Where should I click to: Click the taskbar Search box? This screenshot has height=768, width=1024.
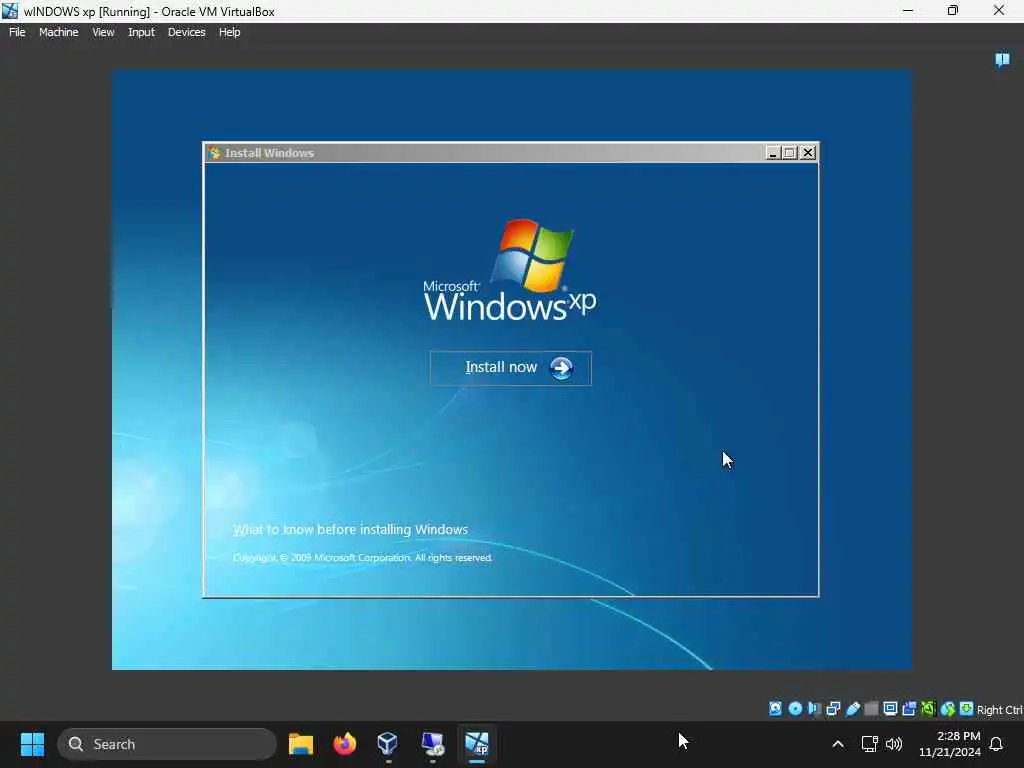[167, 744]
